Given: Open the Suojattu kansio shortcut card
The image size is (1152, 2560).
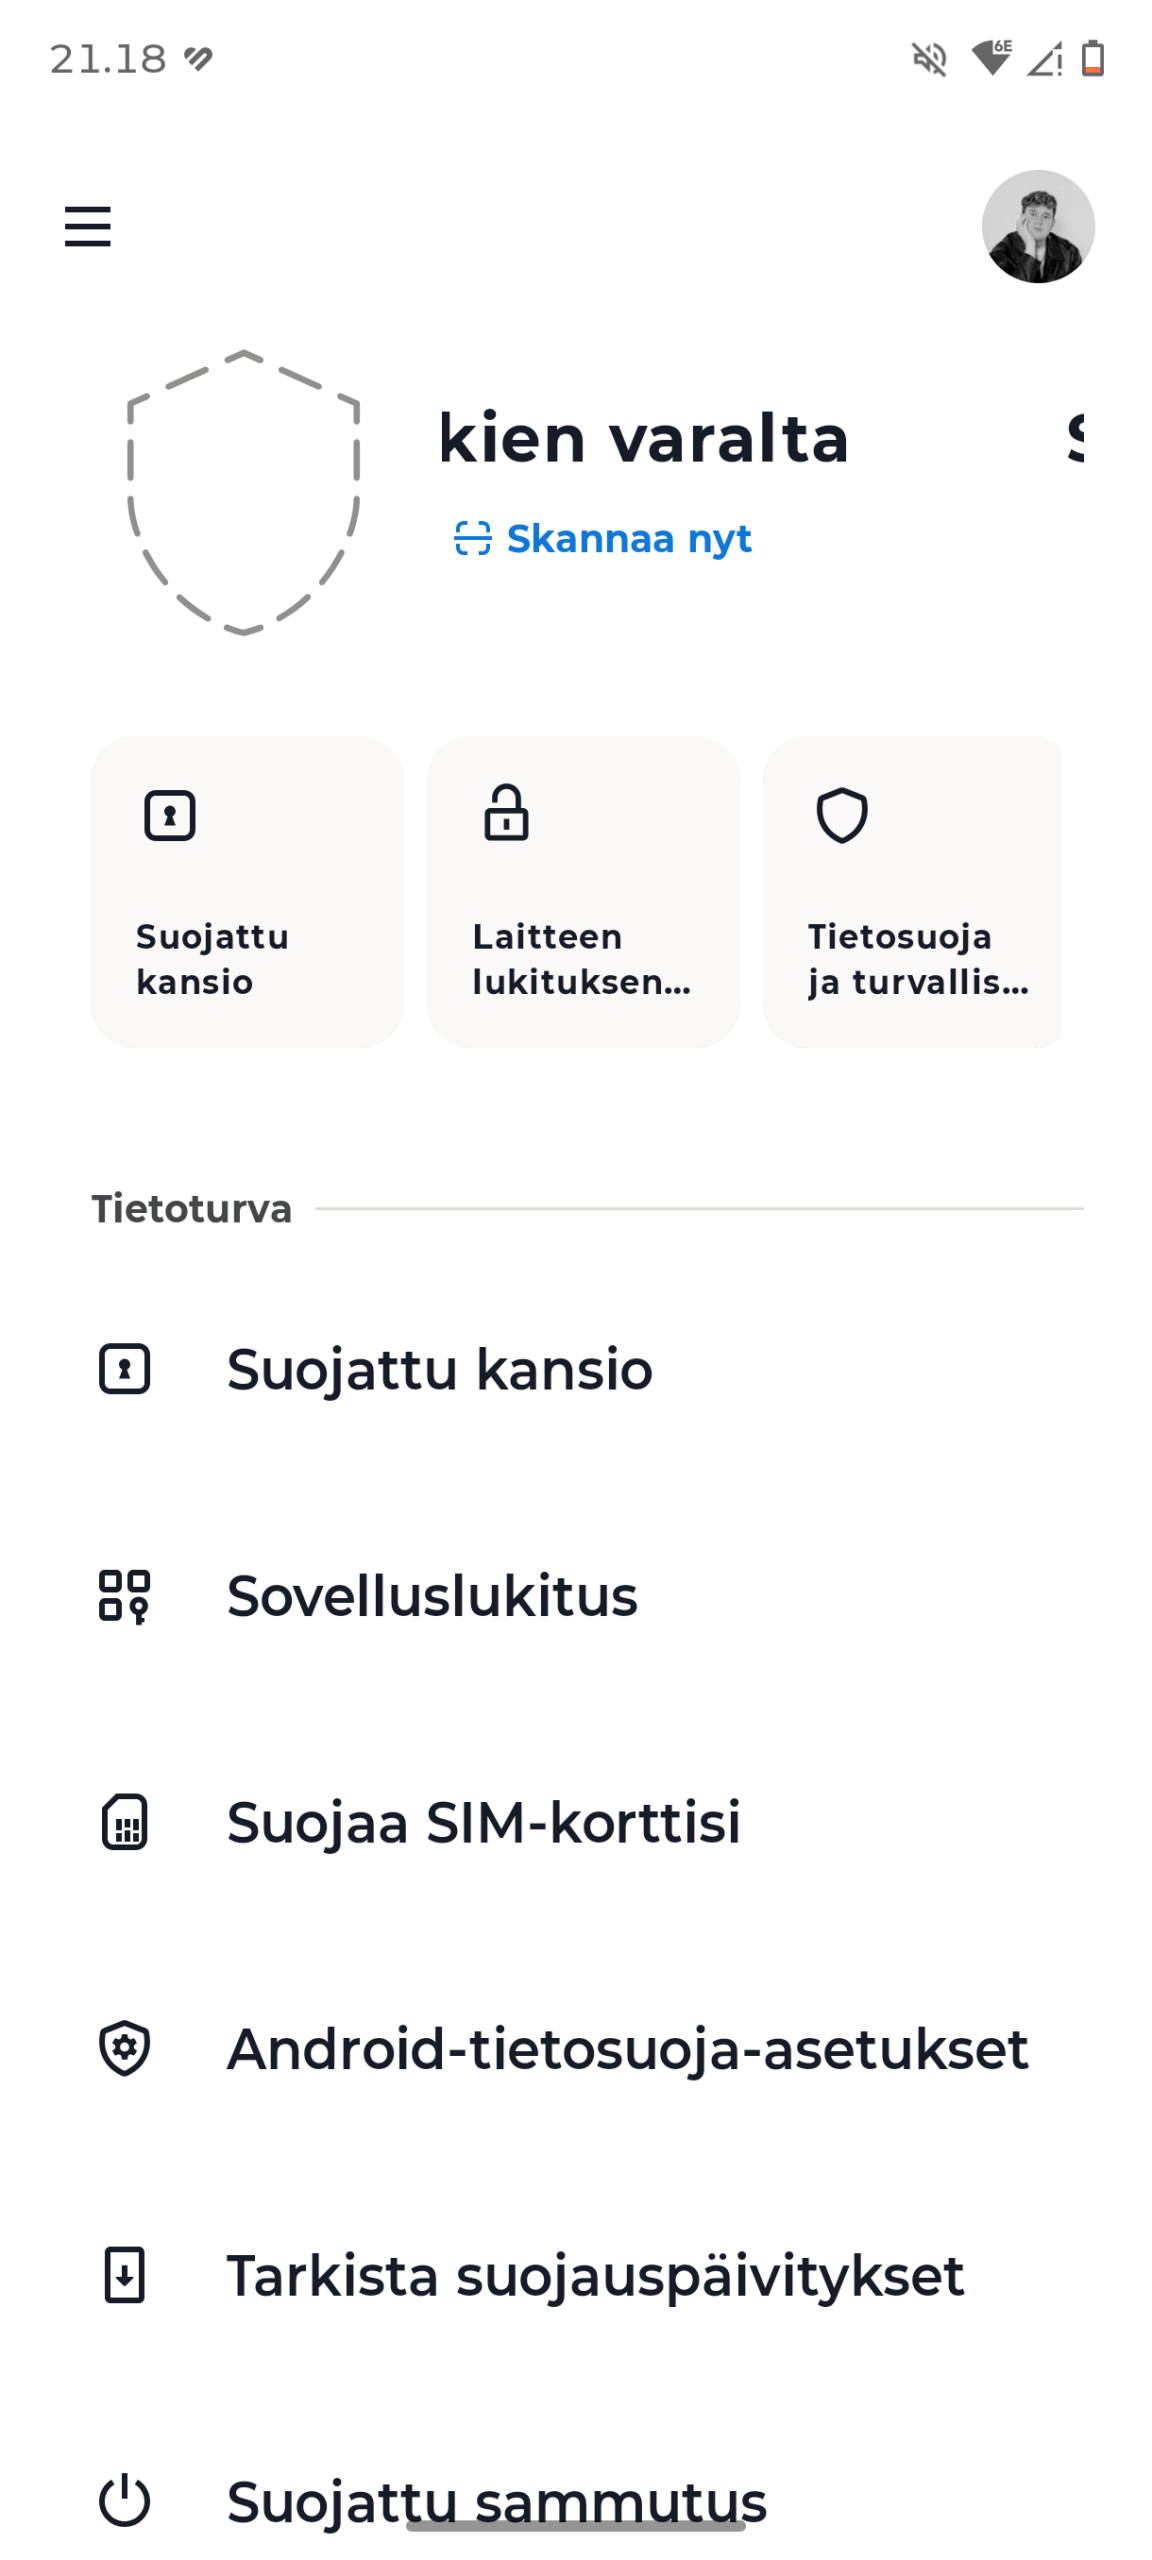Looking at the screenshot, I should [247, 891].
